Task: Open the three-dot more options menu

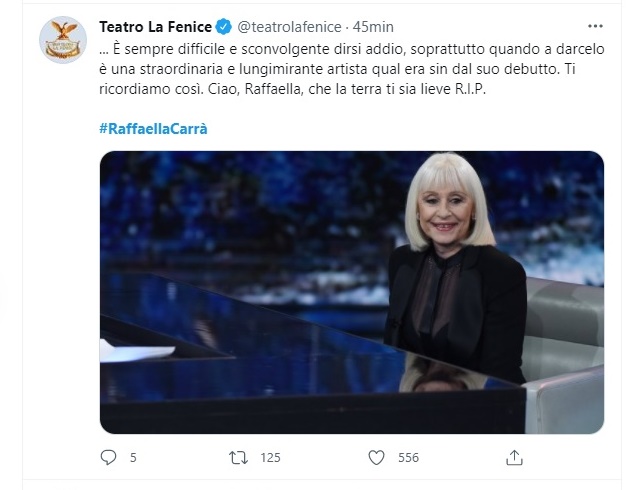Action: tap(595, 26)
